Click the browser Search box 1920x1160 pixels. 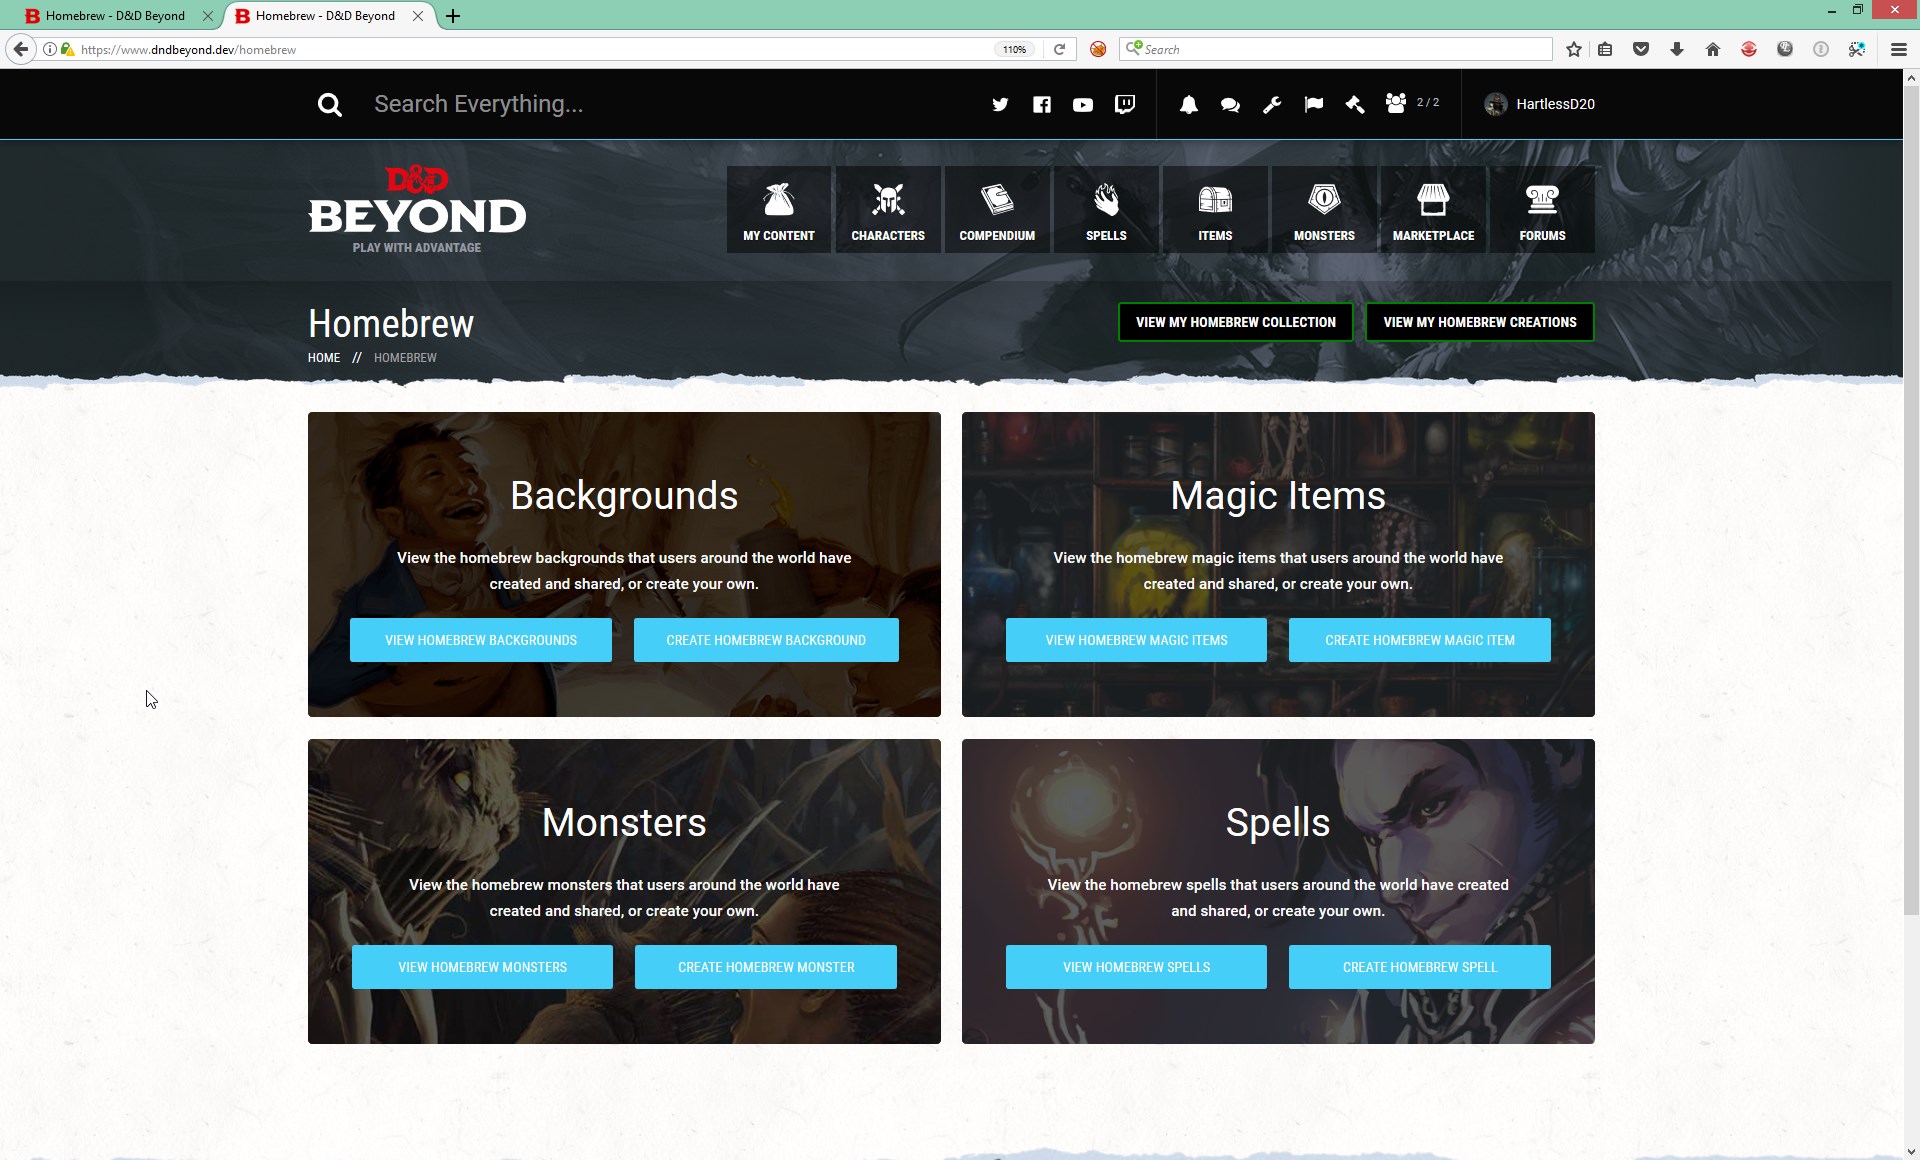coord(1335,49)
